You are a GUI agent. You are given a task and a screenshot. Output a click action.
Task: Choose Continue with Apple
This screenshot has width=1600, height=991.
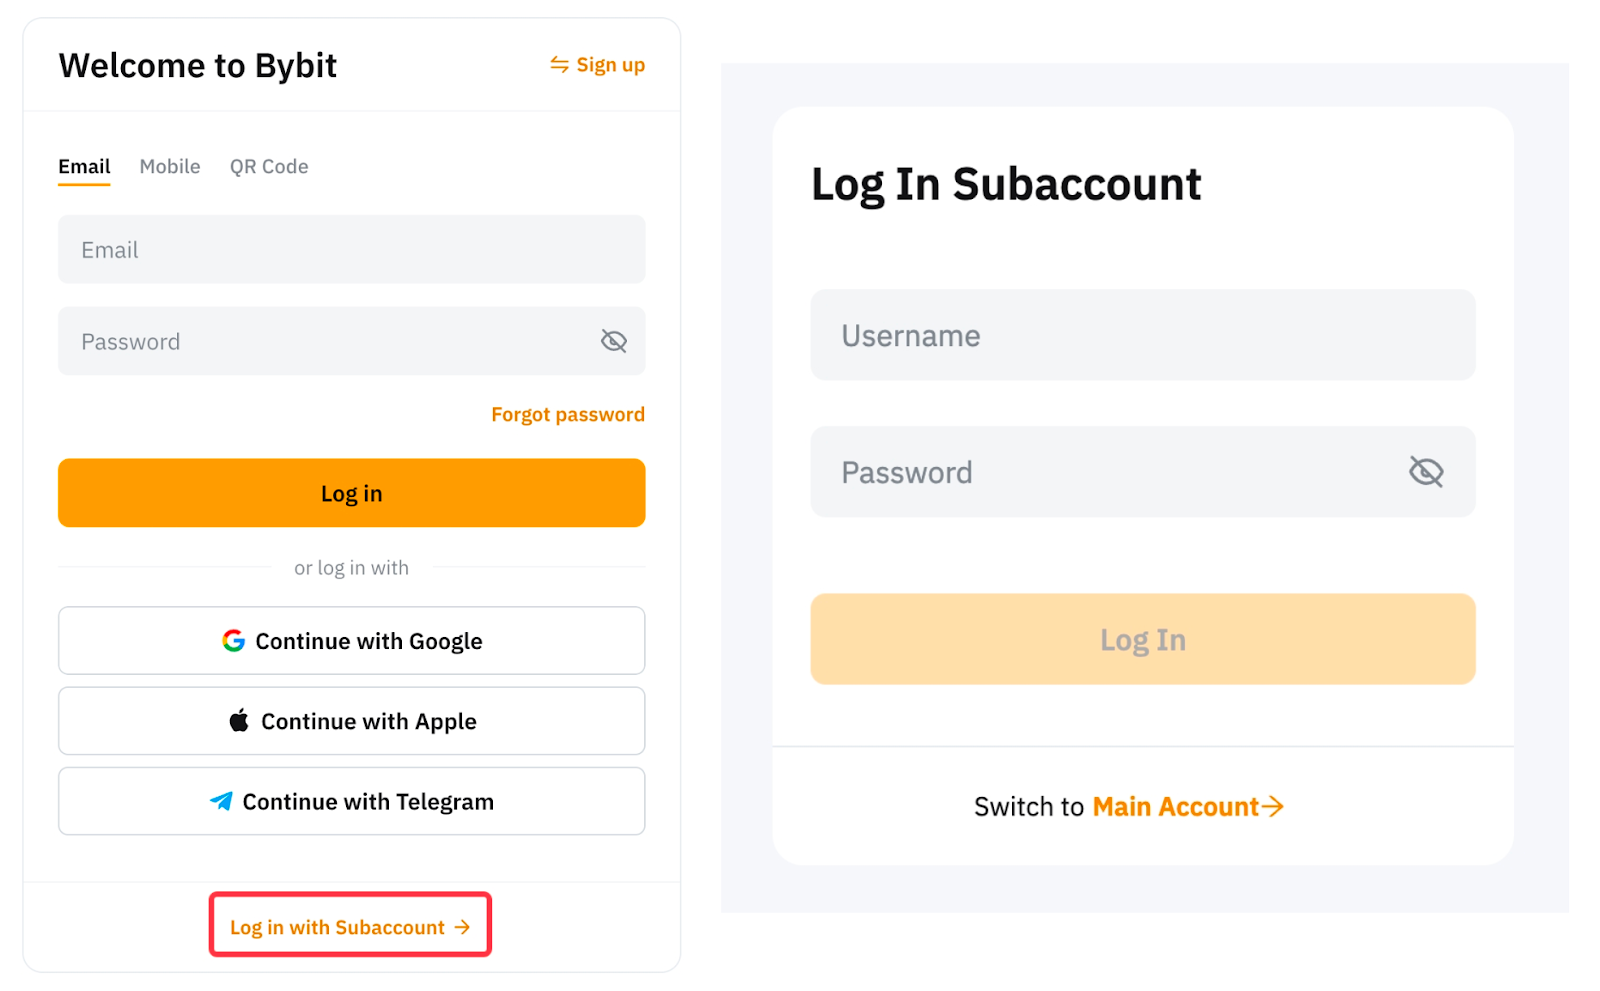tap(352, 721)
